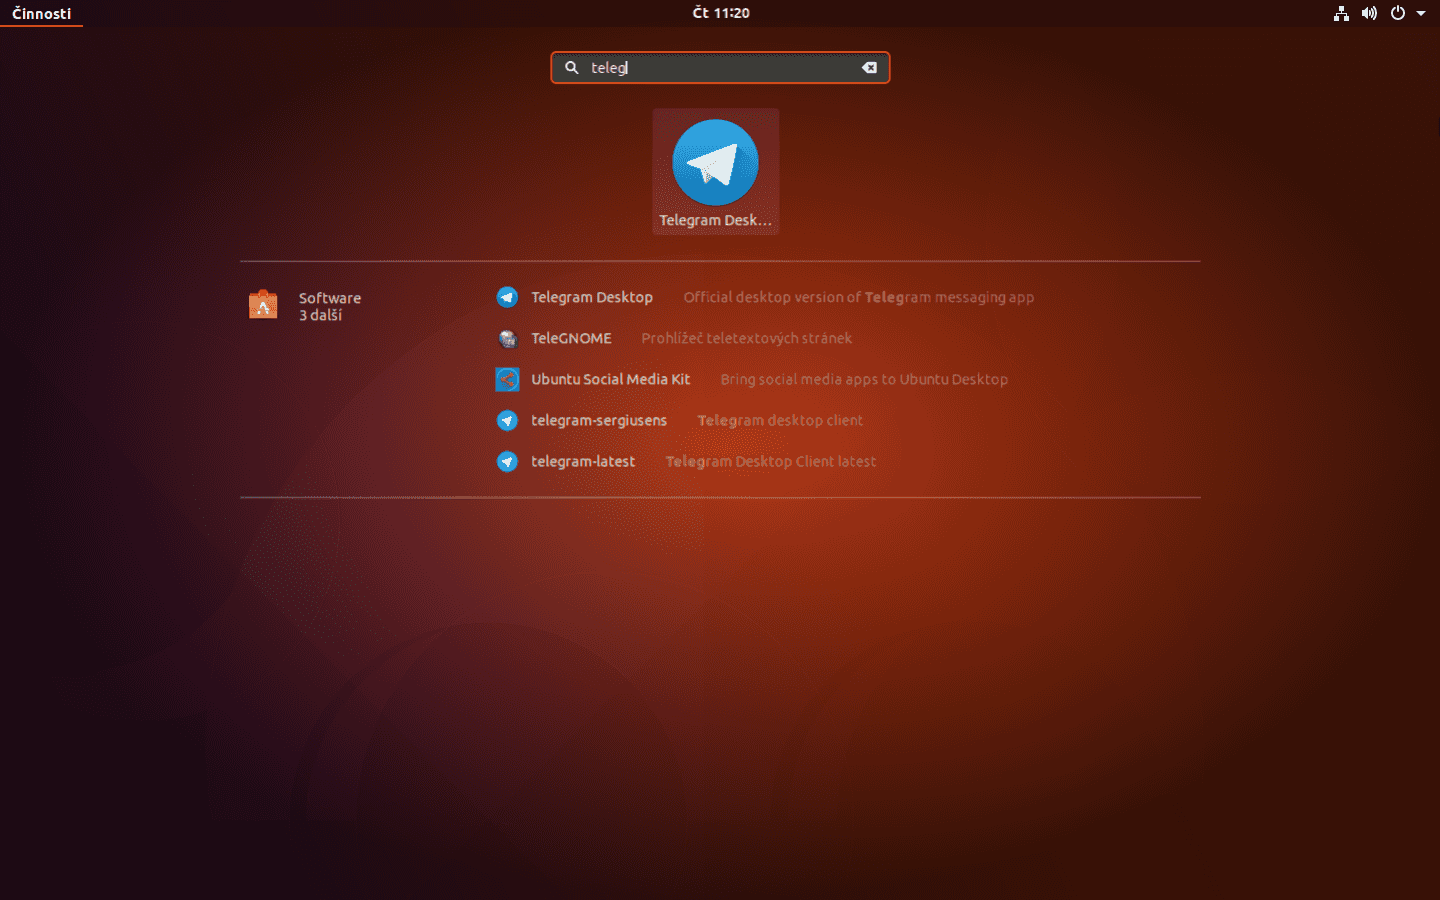Click 'Official desktop version of Telegram messaging app' description
1440x900 pixels.
pyautogui.click(x=859, y=297)
